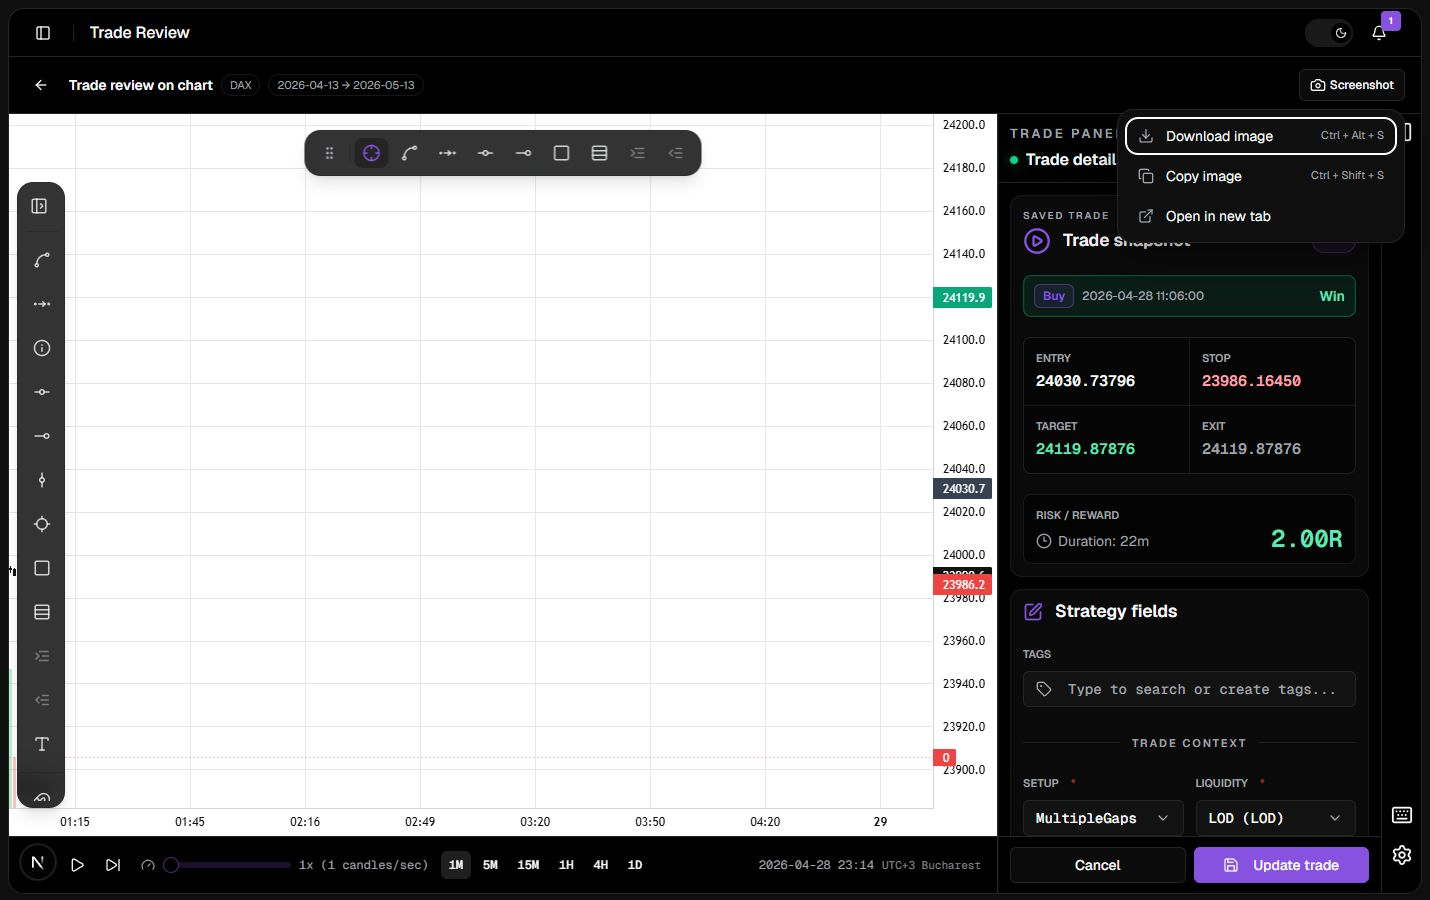Viewport: 1430px width, 900px height.
Task: Click the info circle tool in the vertical toolbar
Action: (x=42, y=348)
